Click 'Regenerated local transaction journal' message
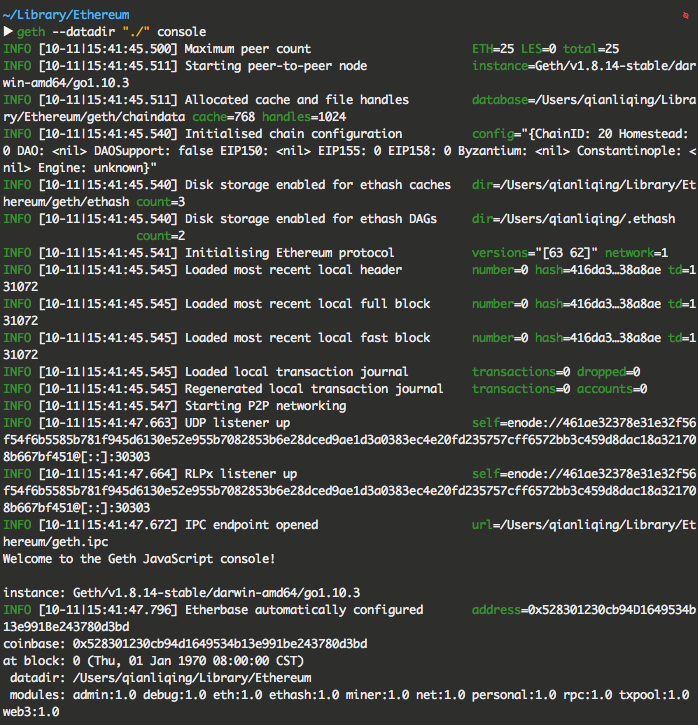 (314, 389)
